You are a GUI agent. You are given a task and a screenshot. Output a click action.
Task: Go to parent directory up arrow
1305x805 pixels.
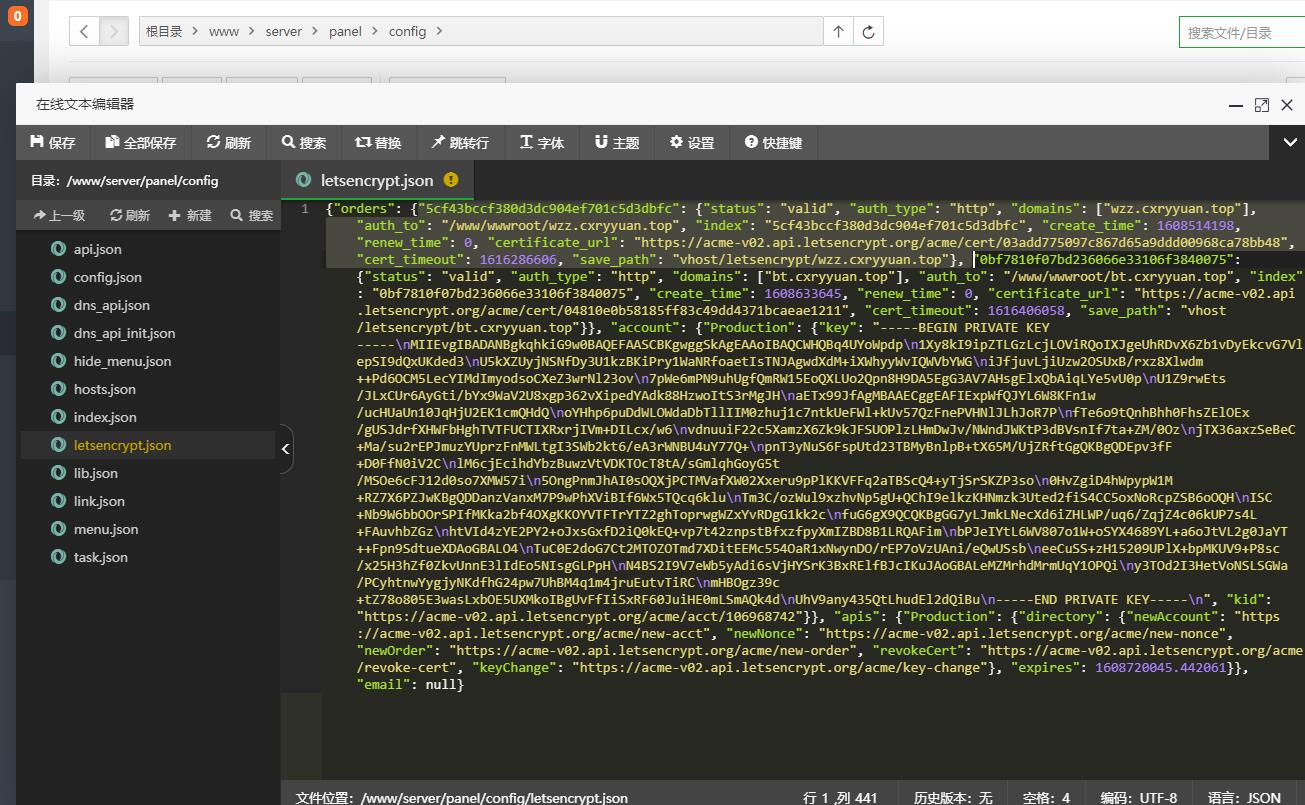[838, 32]
